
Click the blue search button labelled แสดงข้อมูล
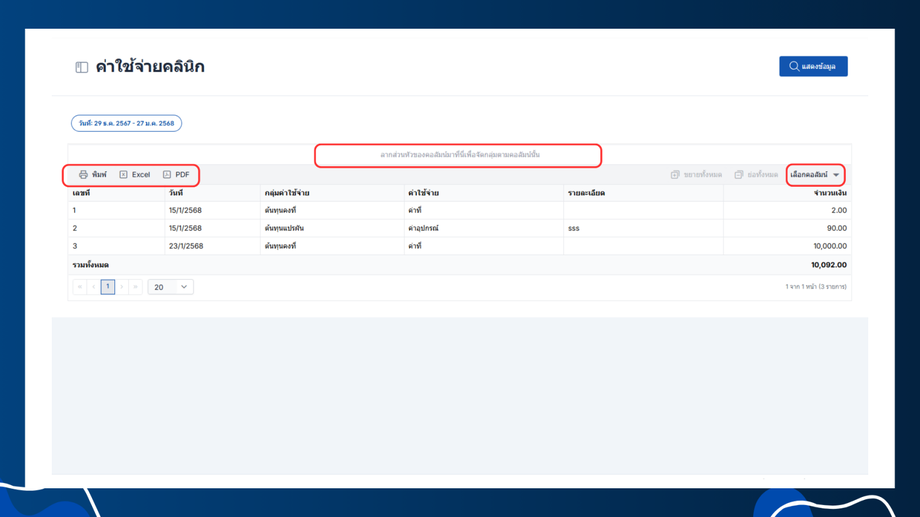(813, 66)
